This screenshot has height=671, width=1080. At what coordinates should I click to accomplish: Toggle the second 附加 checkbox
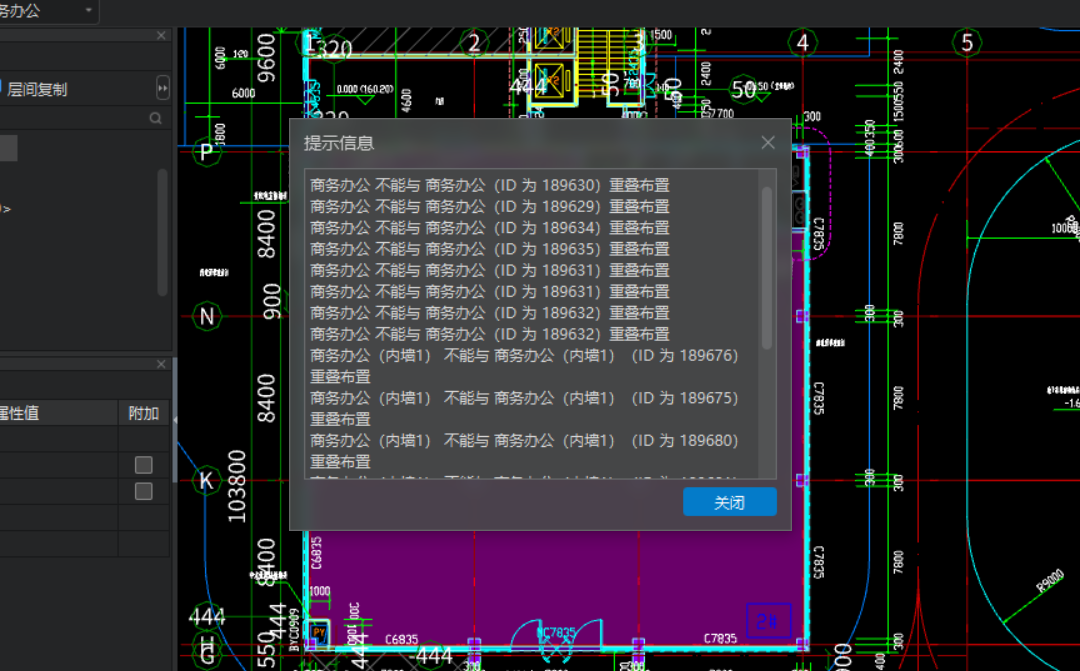142,492
